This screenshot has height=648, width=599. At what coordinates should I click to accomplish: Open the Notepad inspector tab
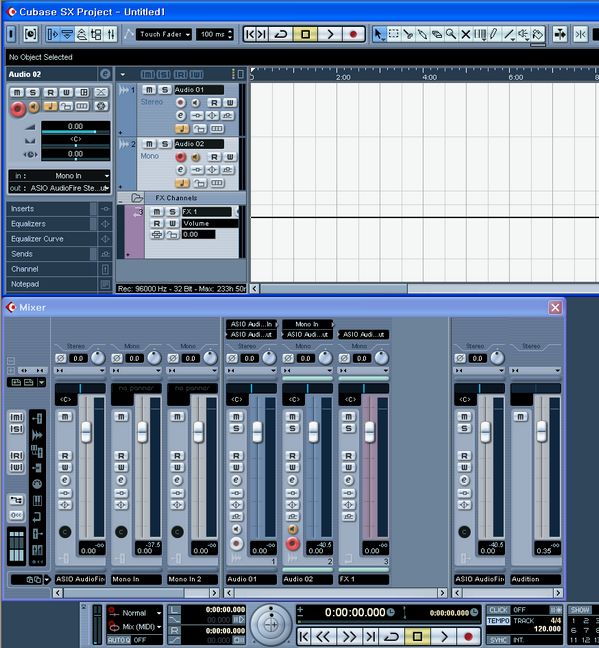[52, 284]
